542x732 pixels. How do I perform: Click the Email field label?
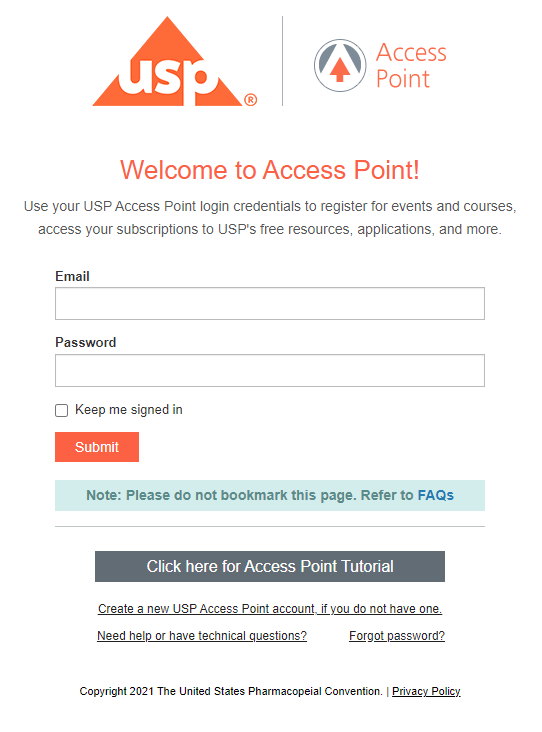coord(72,276)
